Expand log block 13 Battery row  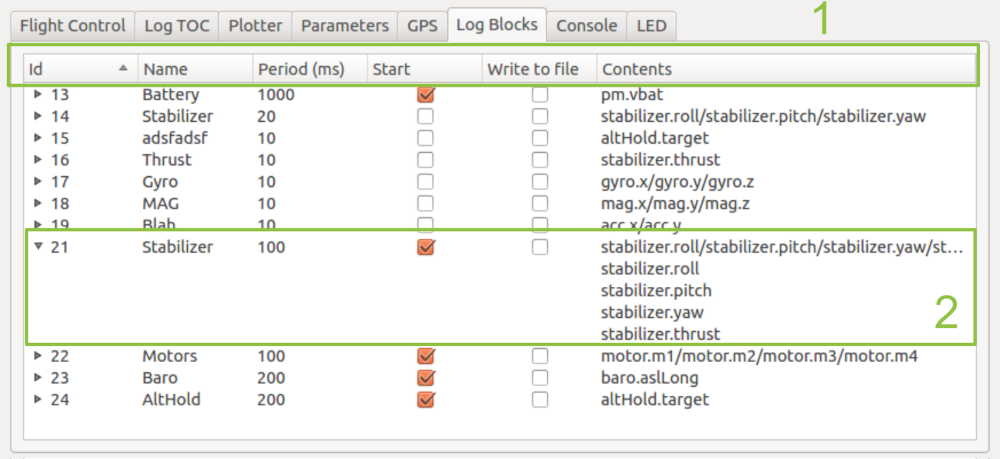point(38,95)
